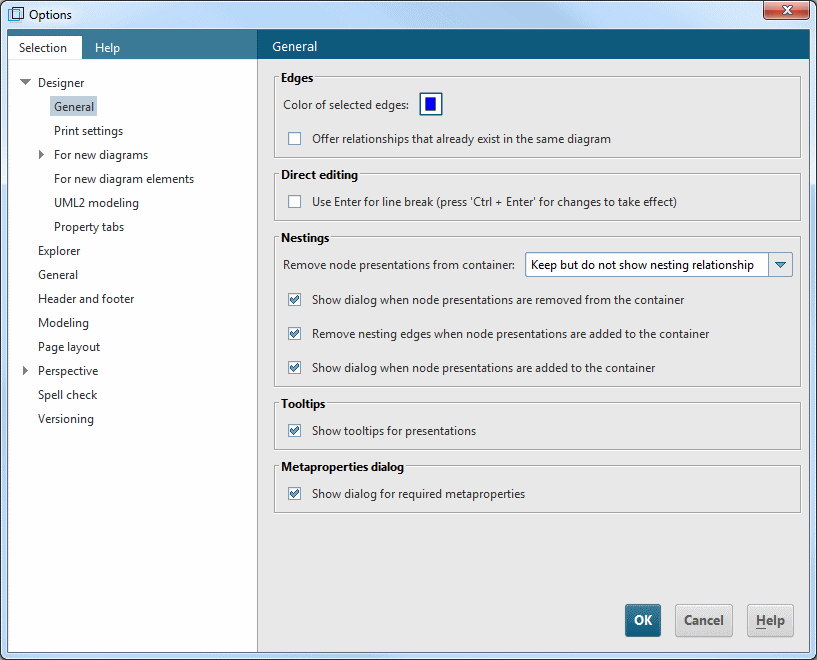The image size is (817, 660).
Task: Click the Help button at bottom
Action: click(770, 620)
